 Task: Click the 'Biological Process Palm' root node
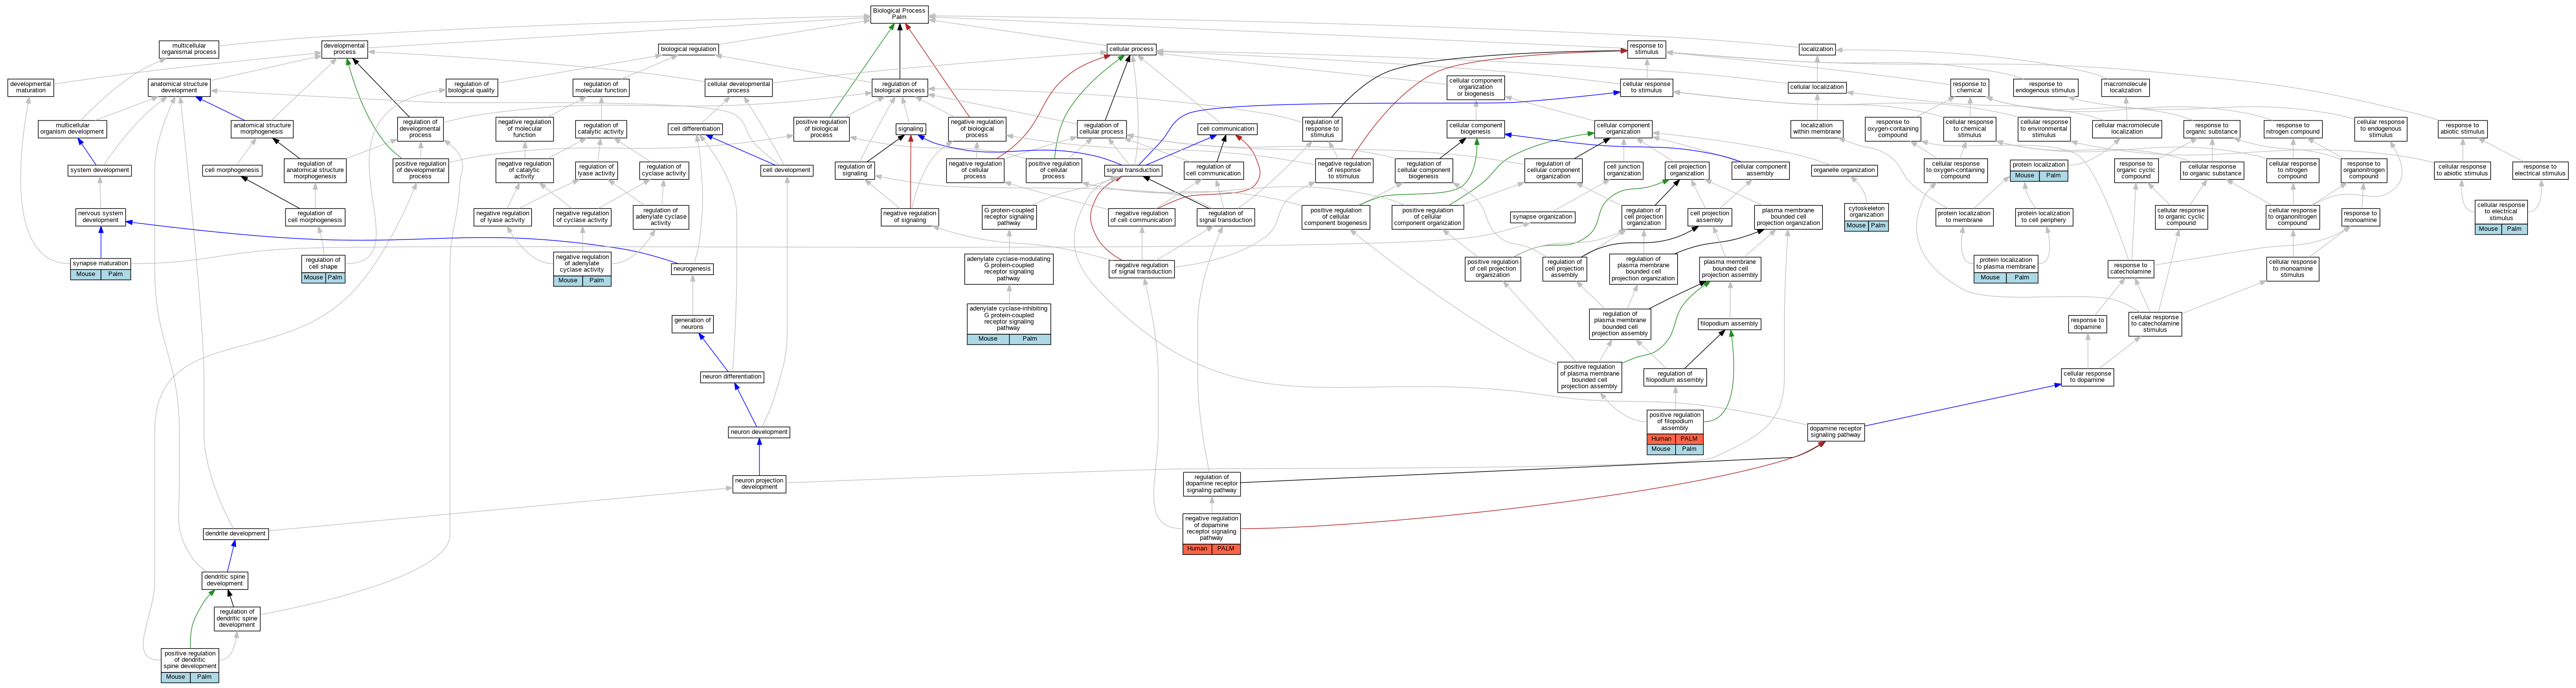(x=899, y=14)
